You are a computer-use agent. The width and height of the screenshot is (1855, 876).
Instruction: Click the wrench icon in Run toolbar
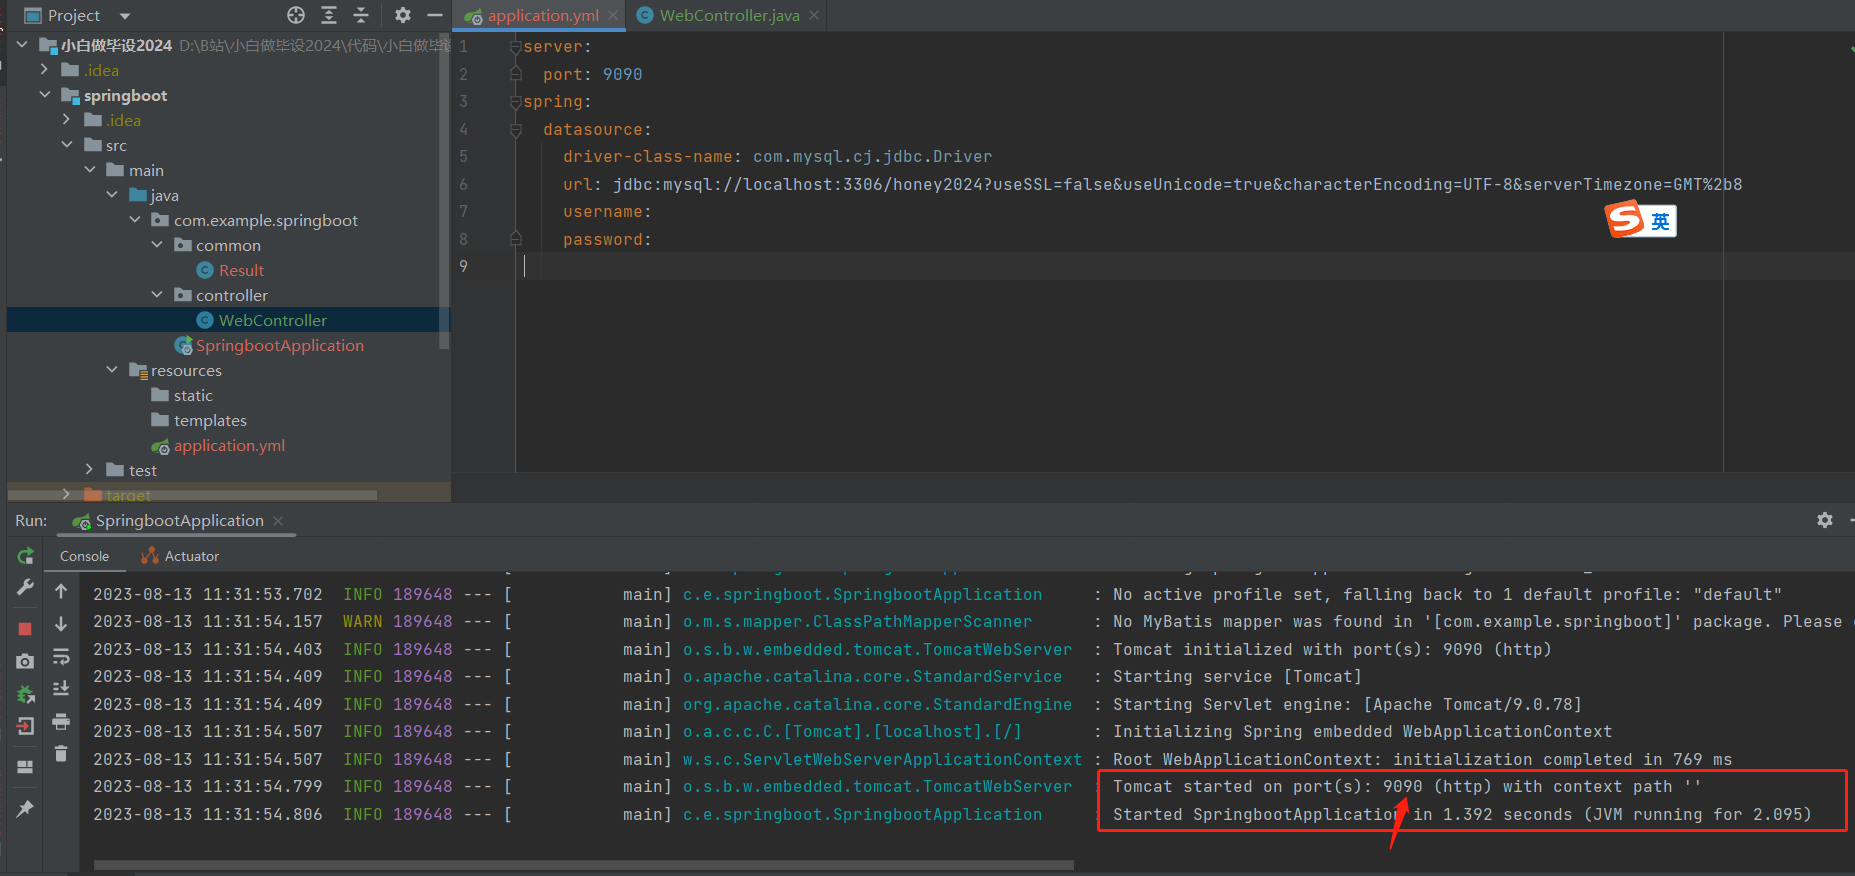coord(25,588)
